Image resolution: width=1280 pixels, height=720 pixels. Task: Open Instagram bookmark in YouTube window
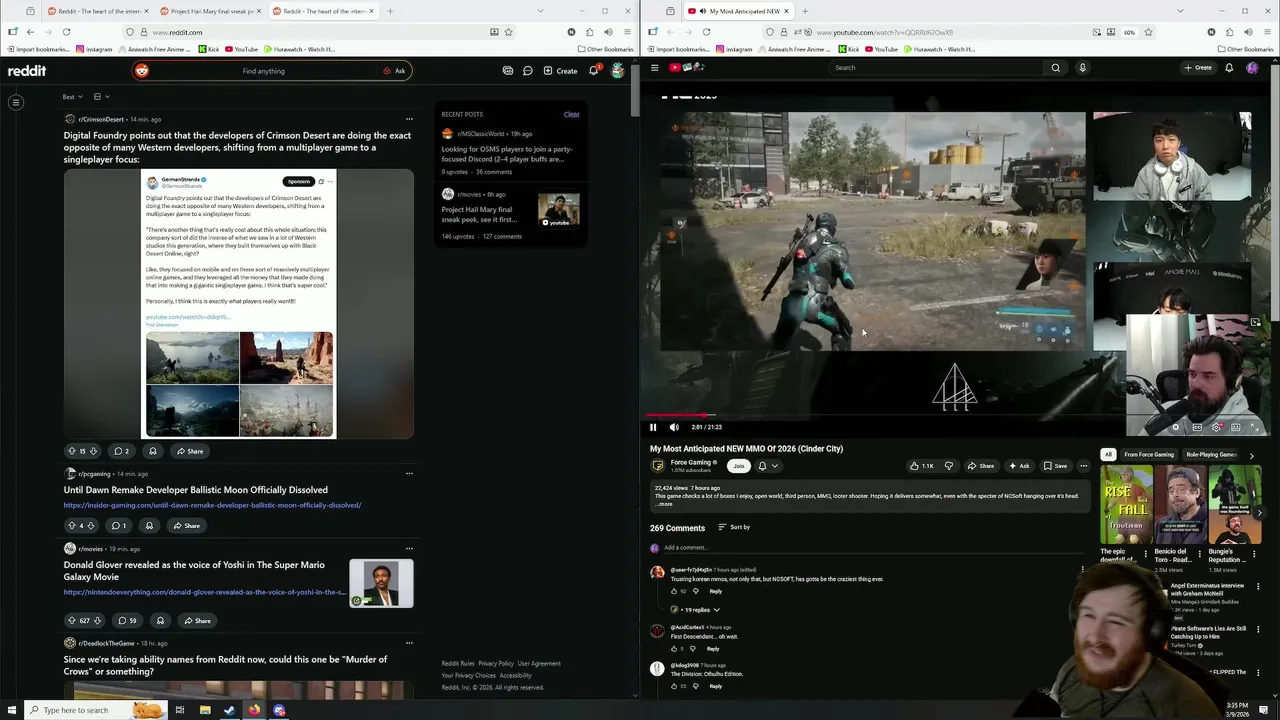point(734,49)
